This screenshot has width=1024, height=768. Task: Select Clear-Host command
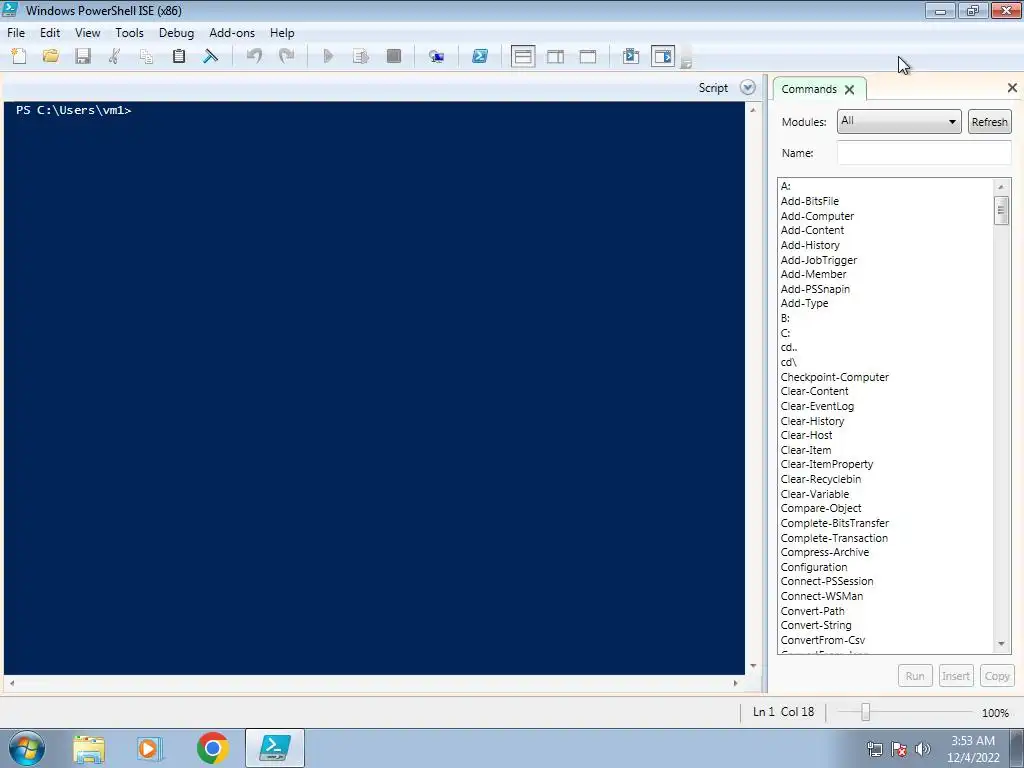pyautogui.click(x=807, y=436)
